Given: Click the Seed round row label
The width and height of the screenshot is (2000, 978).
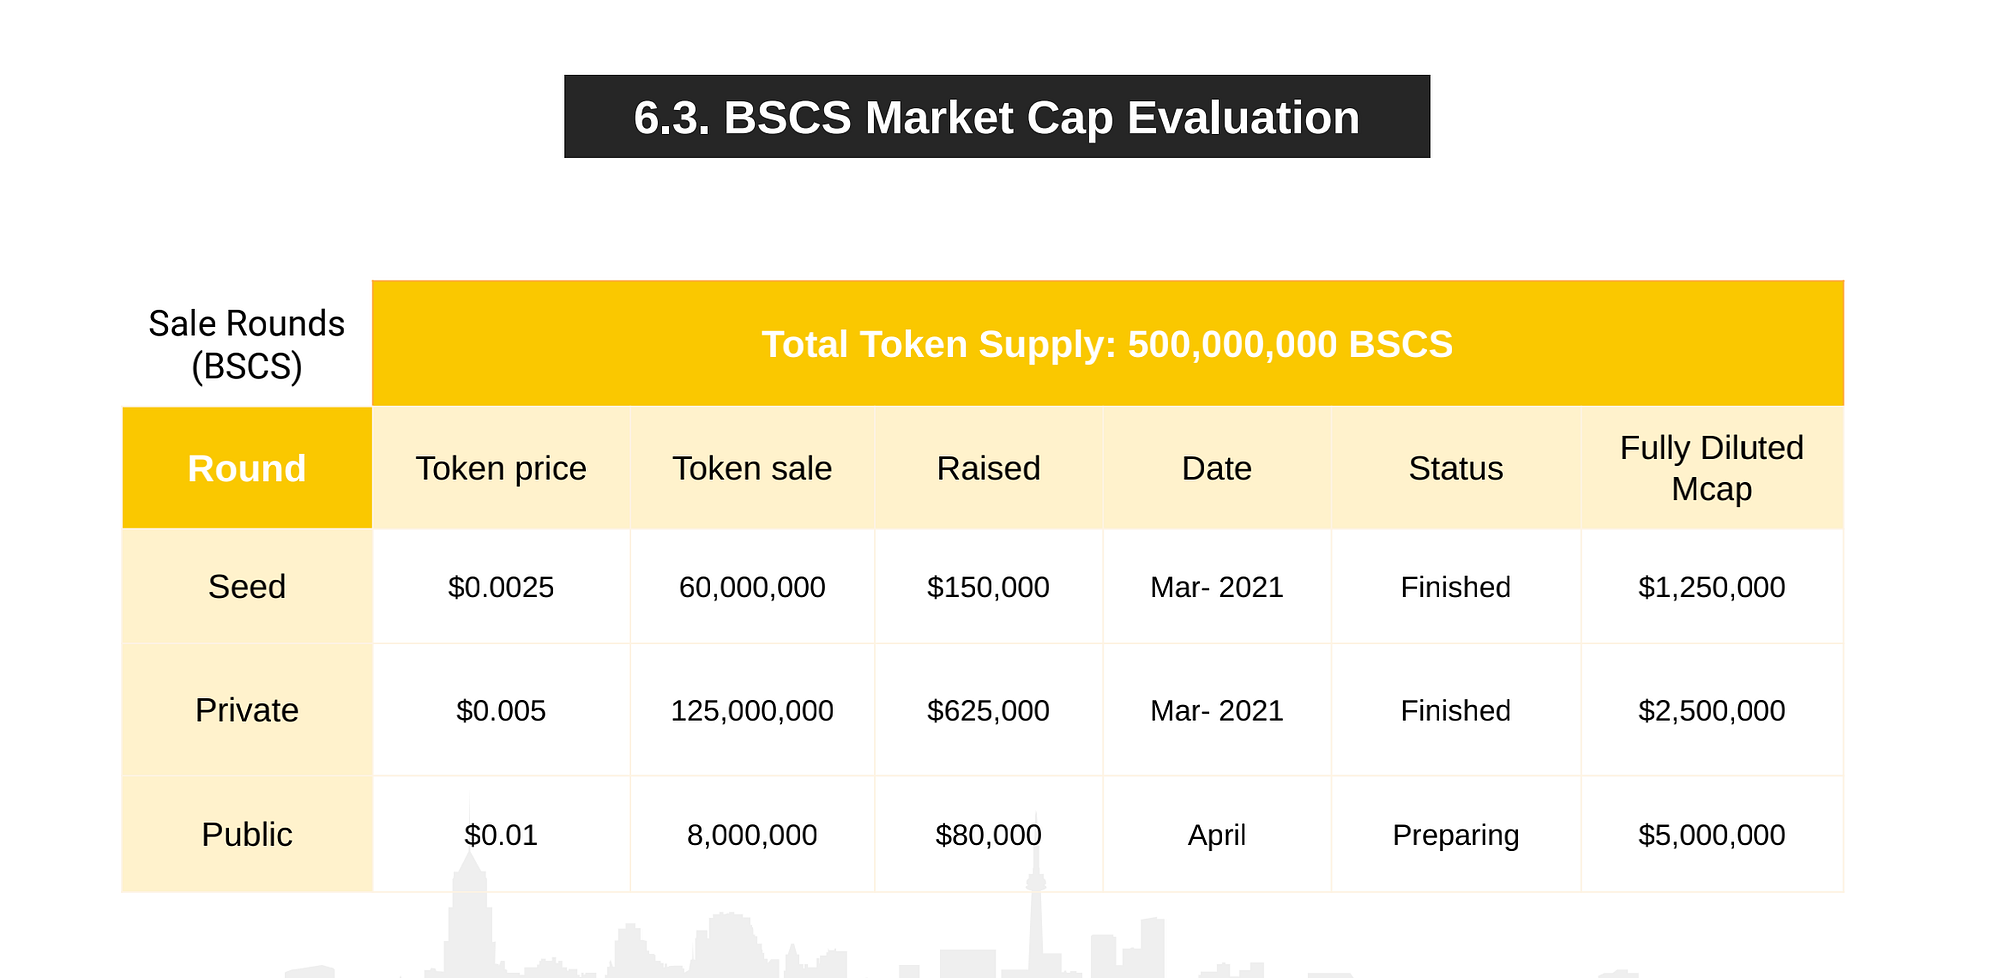Looking at the screenshot, I should pos(247,586).
